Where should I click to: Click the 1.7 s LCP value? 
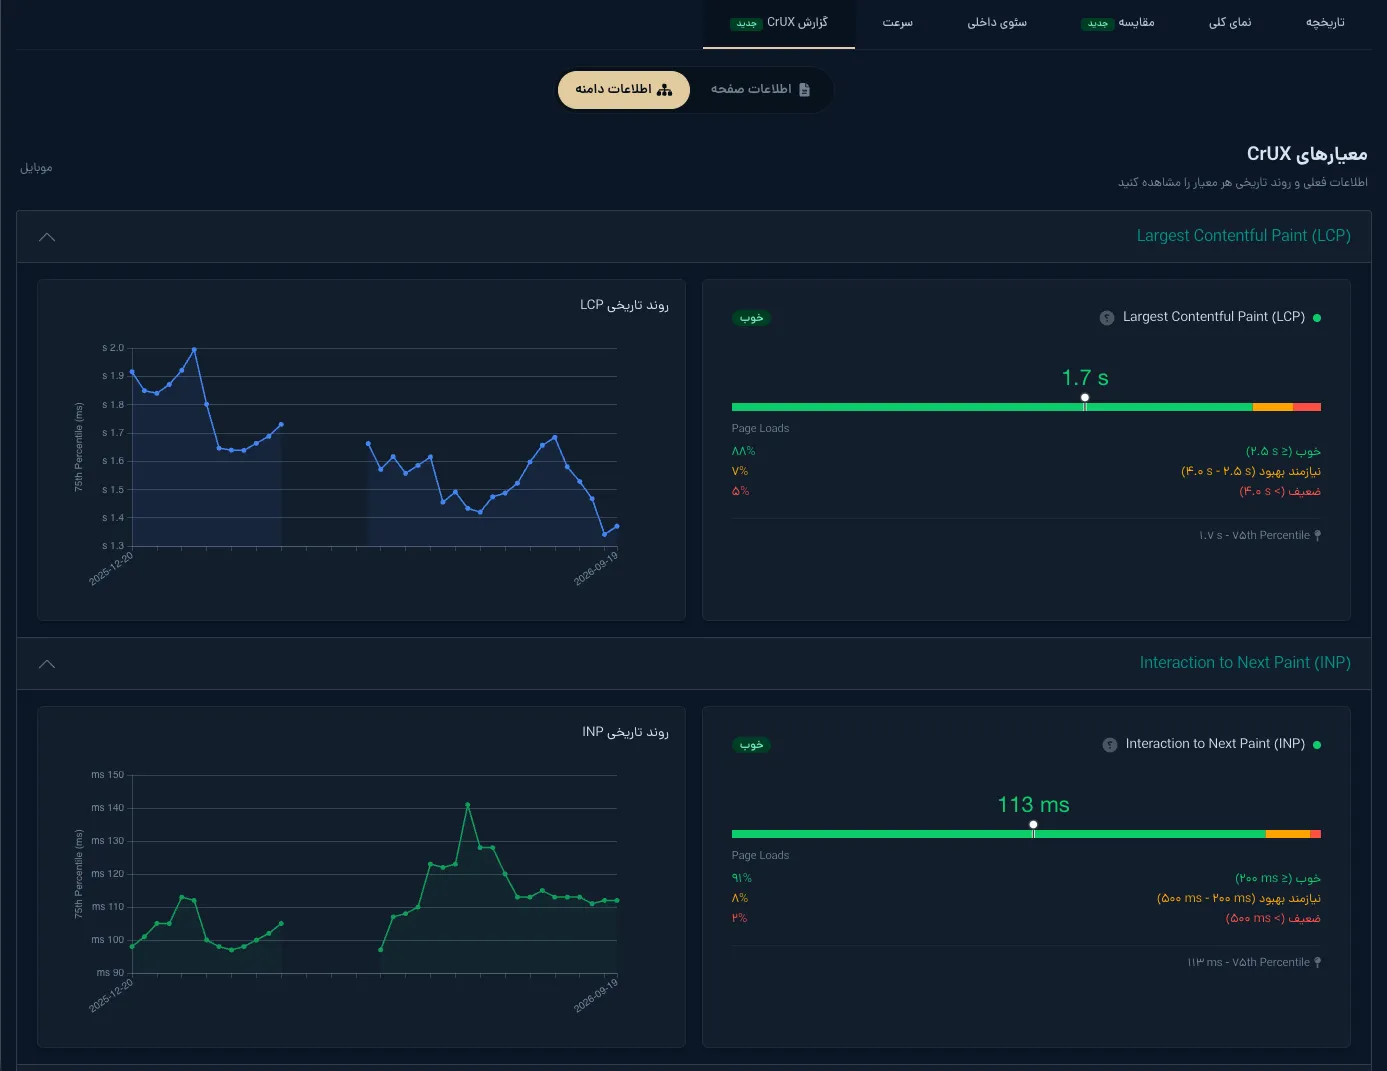click(1085, 378)
